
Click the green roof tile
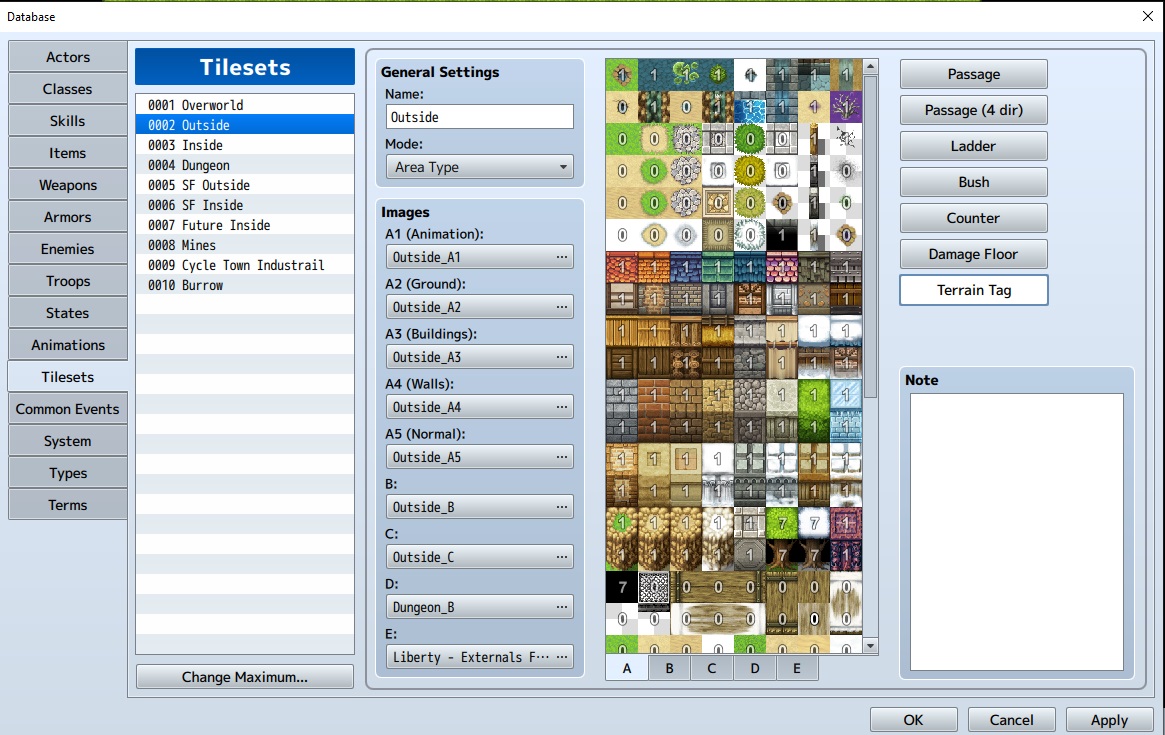pos(718,267)
